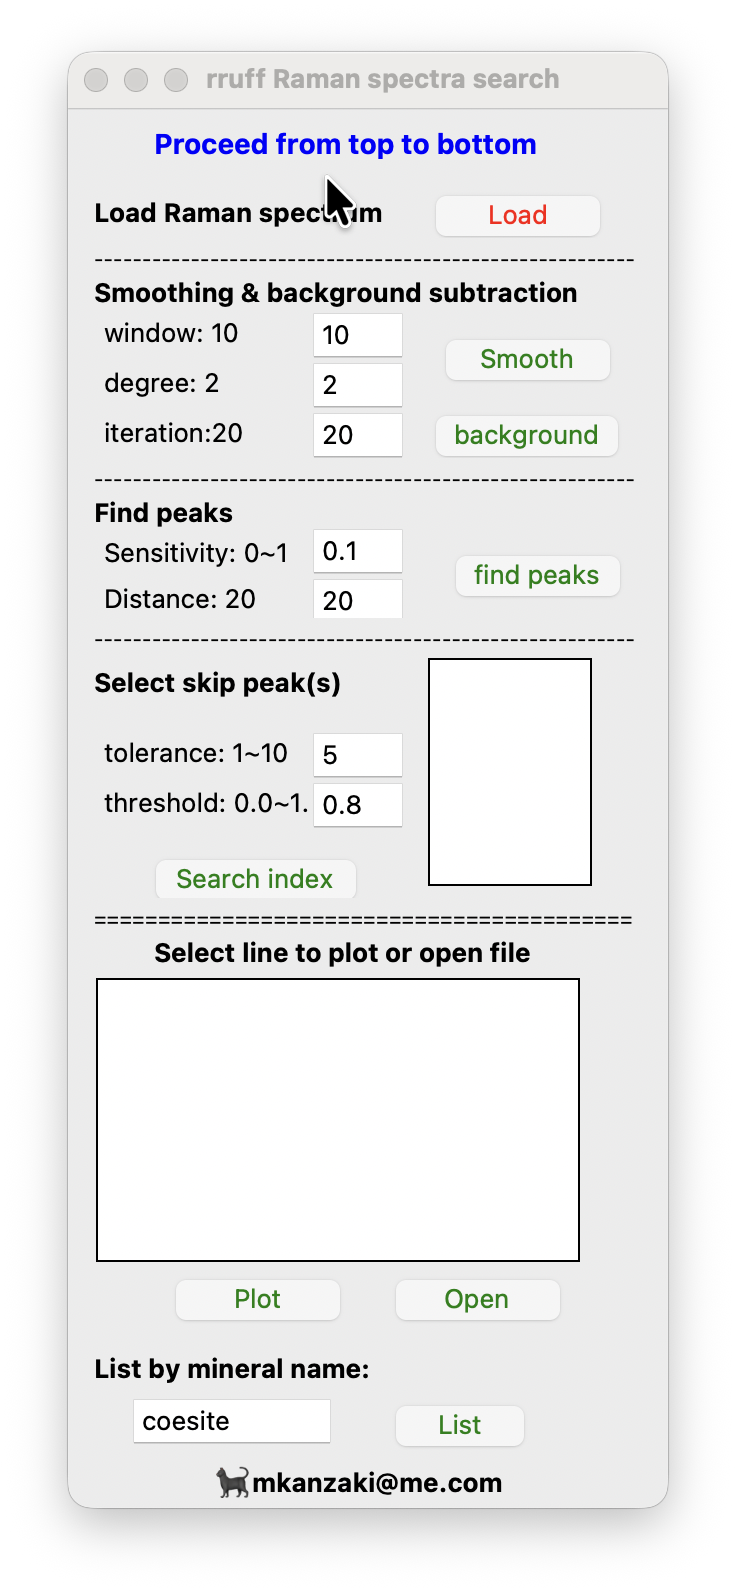Click the peak Distance input field
Viewport: 736px width, 1592px height.
point(357,600)
